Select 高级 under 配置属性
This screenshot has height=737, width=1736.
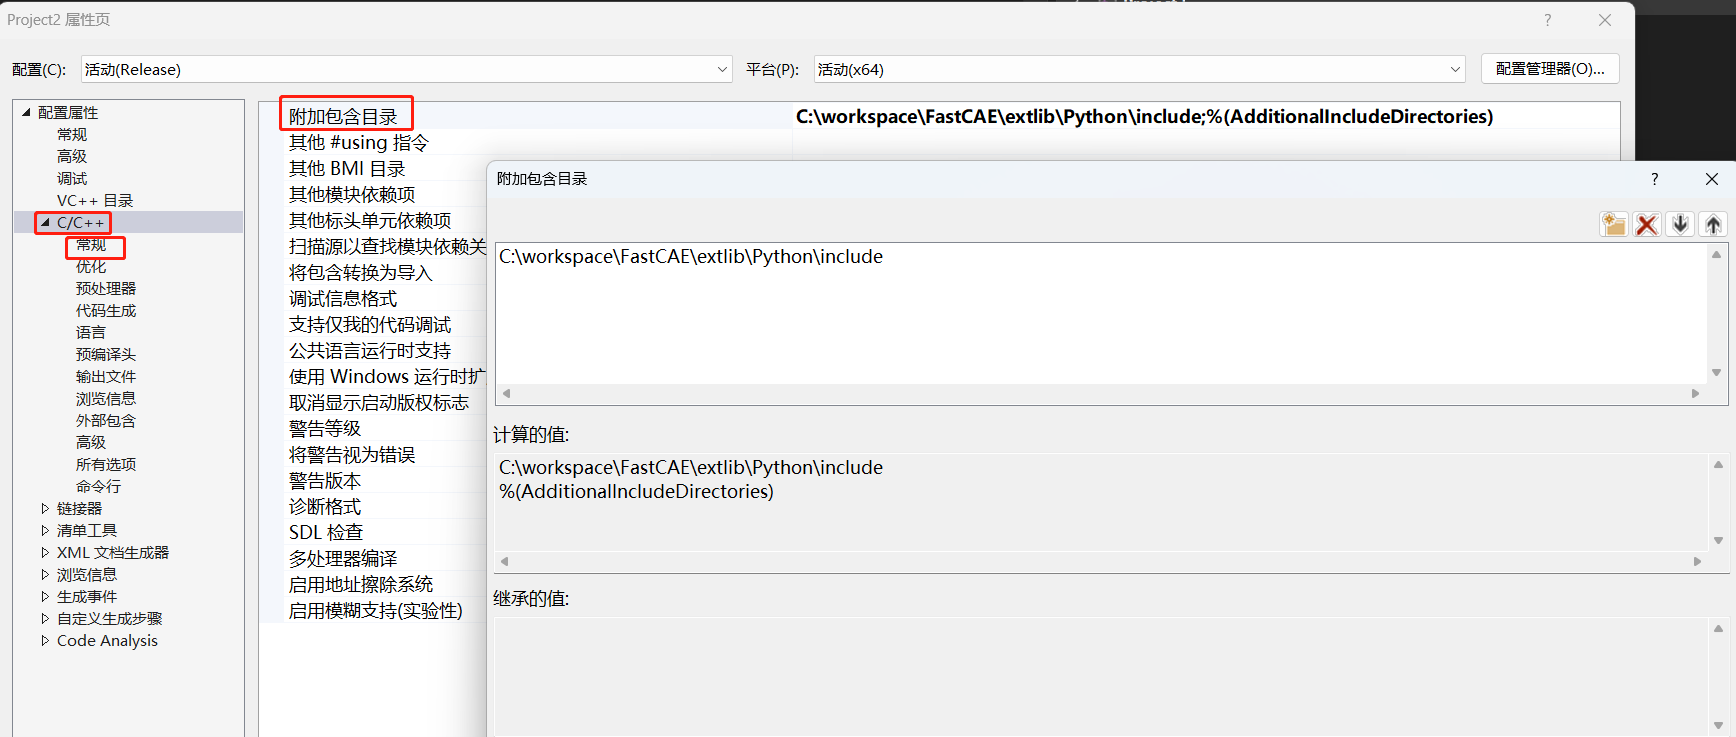pyautogui.click(x=72, y=156)
